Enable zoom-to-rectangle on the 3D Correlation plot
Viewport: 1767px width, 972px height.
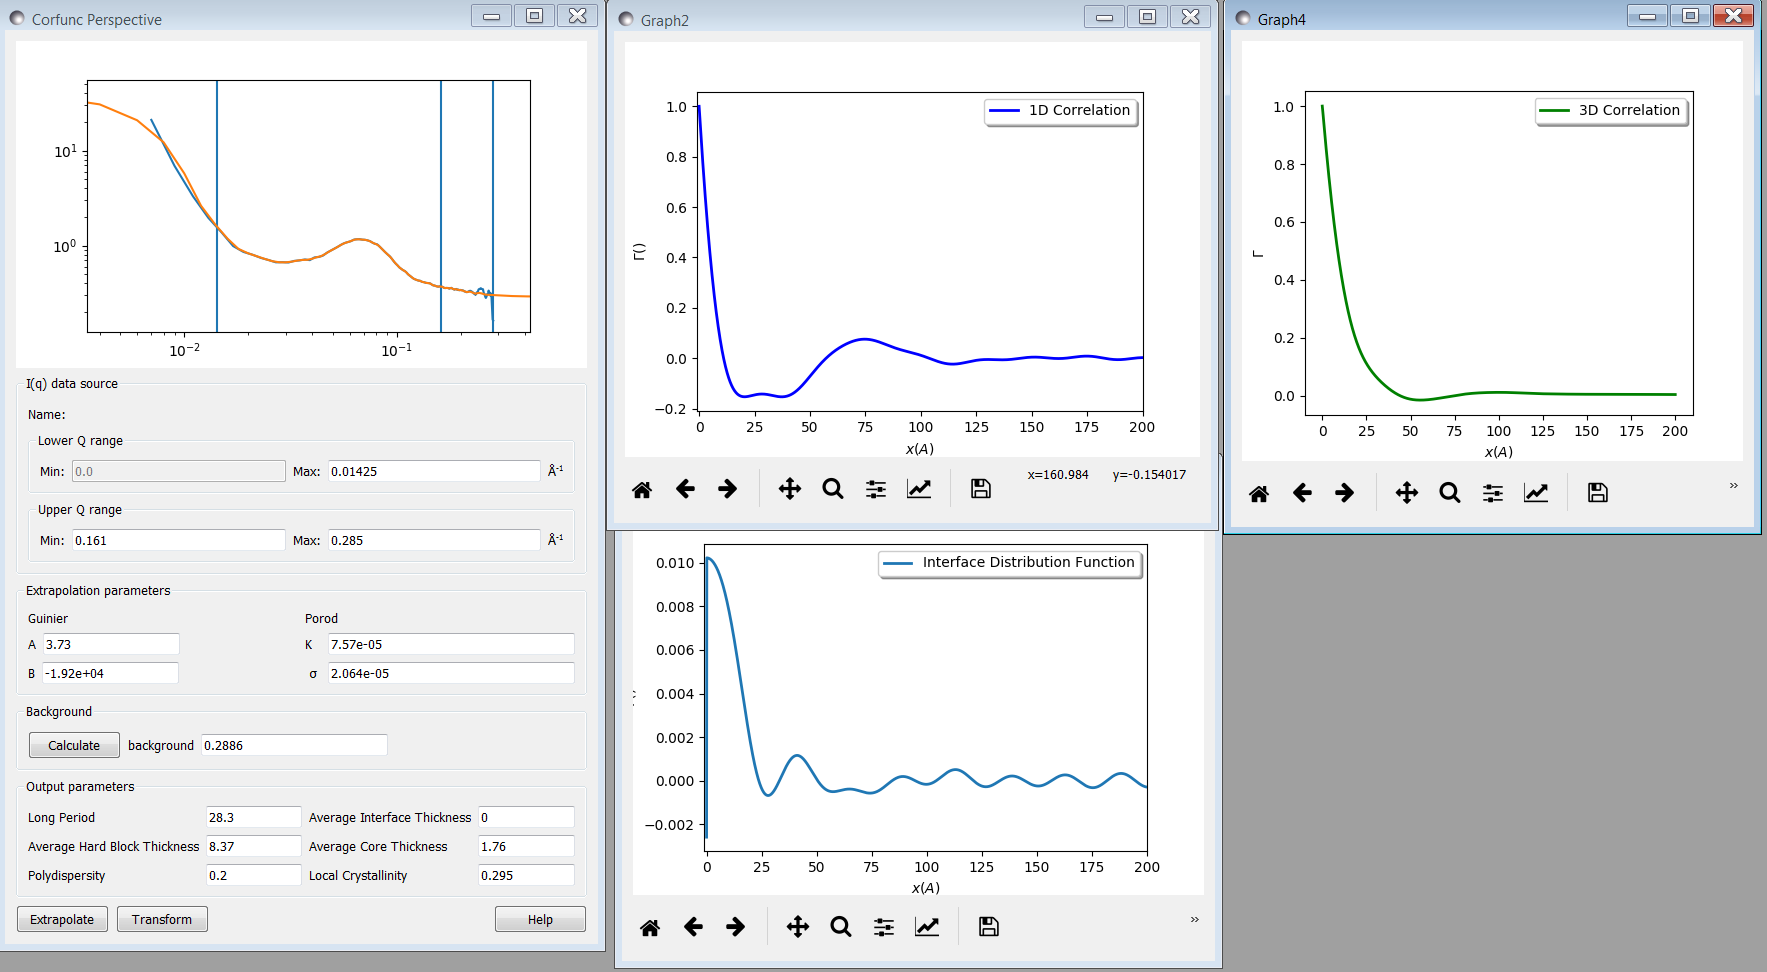tap(1449, 492)
